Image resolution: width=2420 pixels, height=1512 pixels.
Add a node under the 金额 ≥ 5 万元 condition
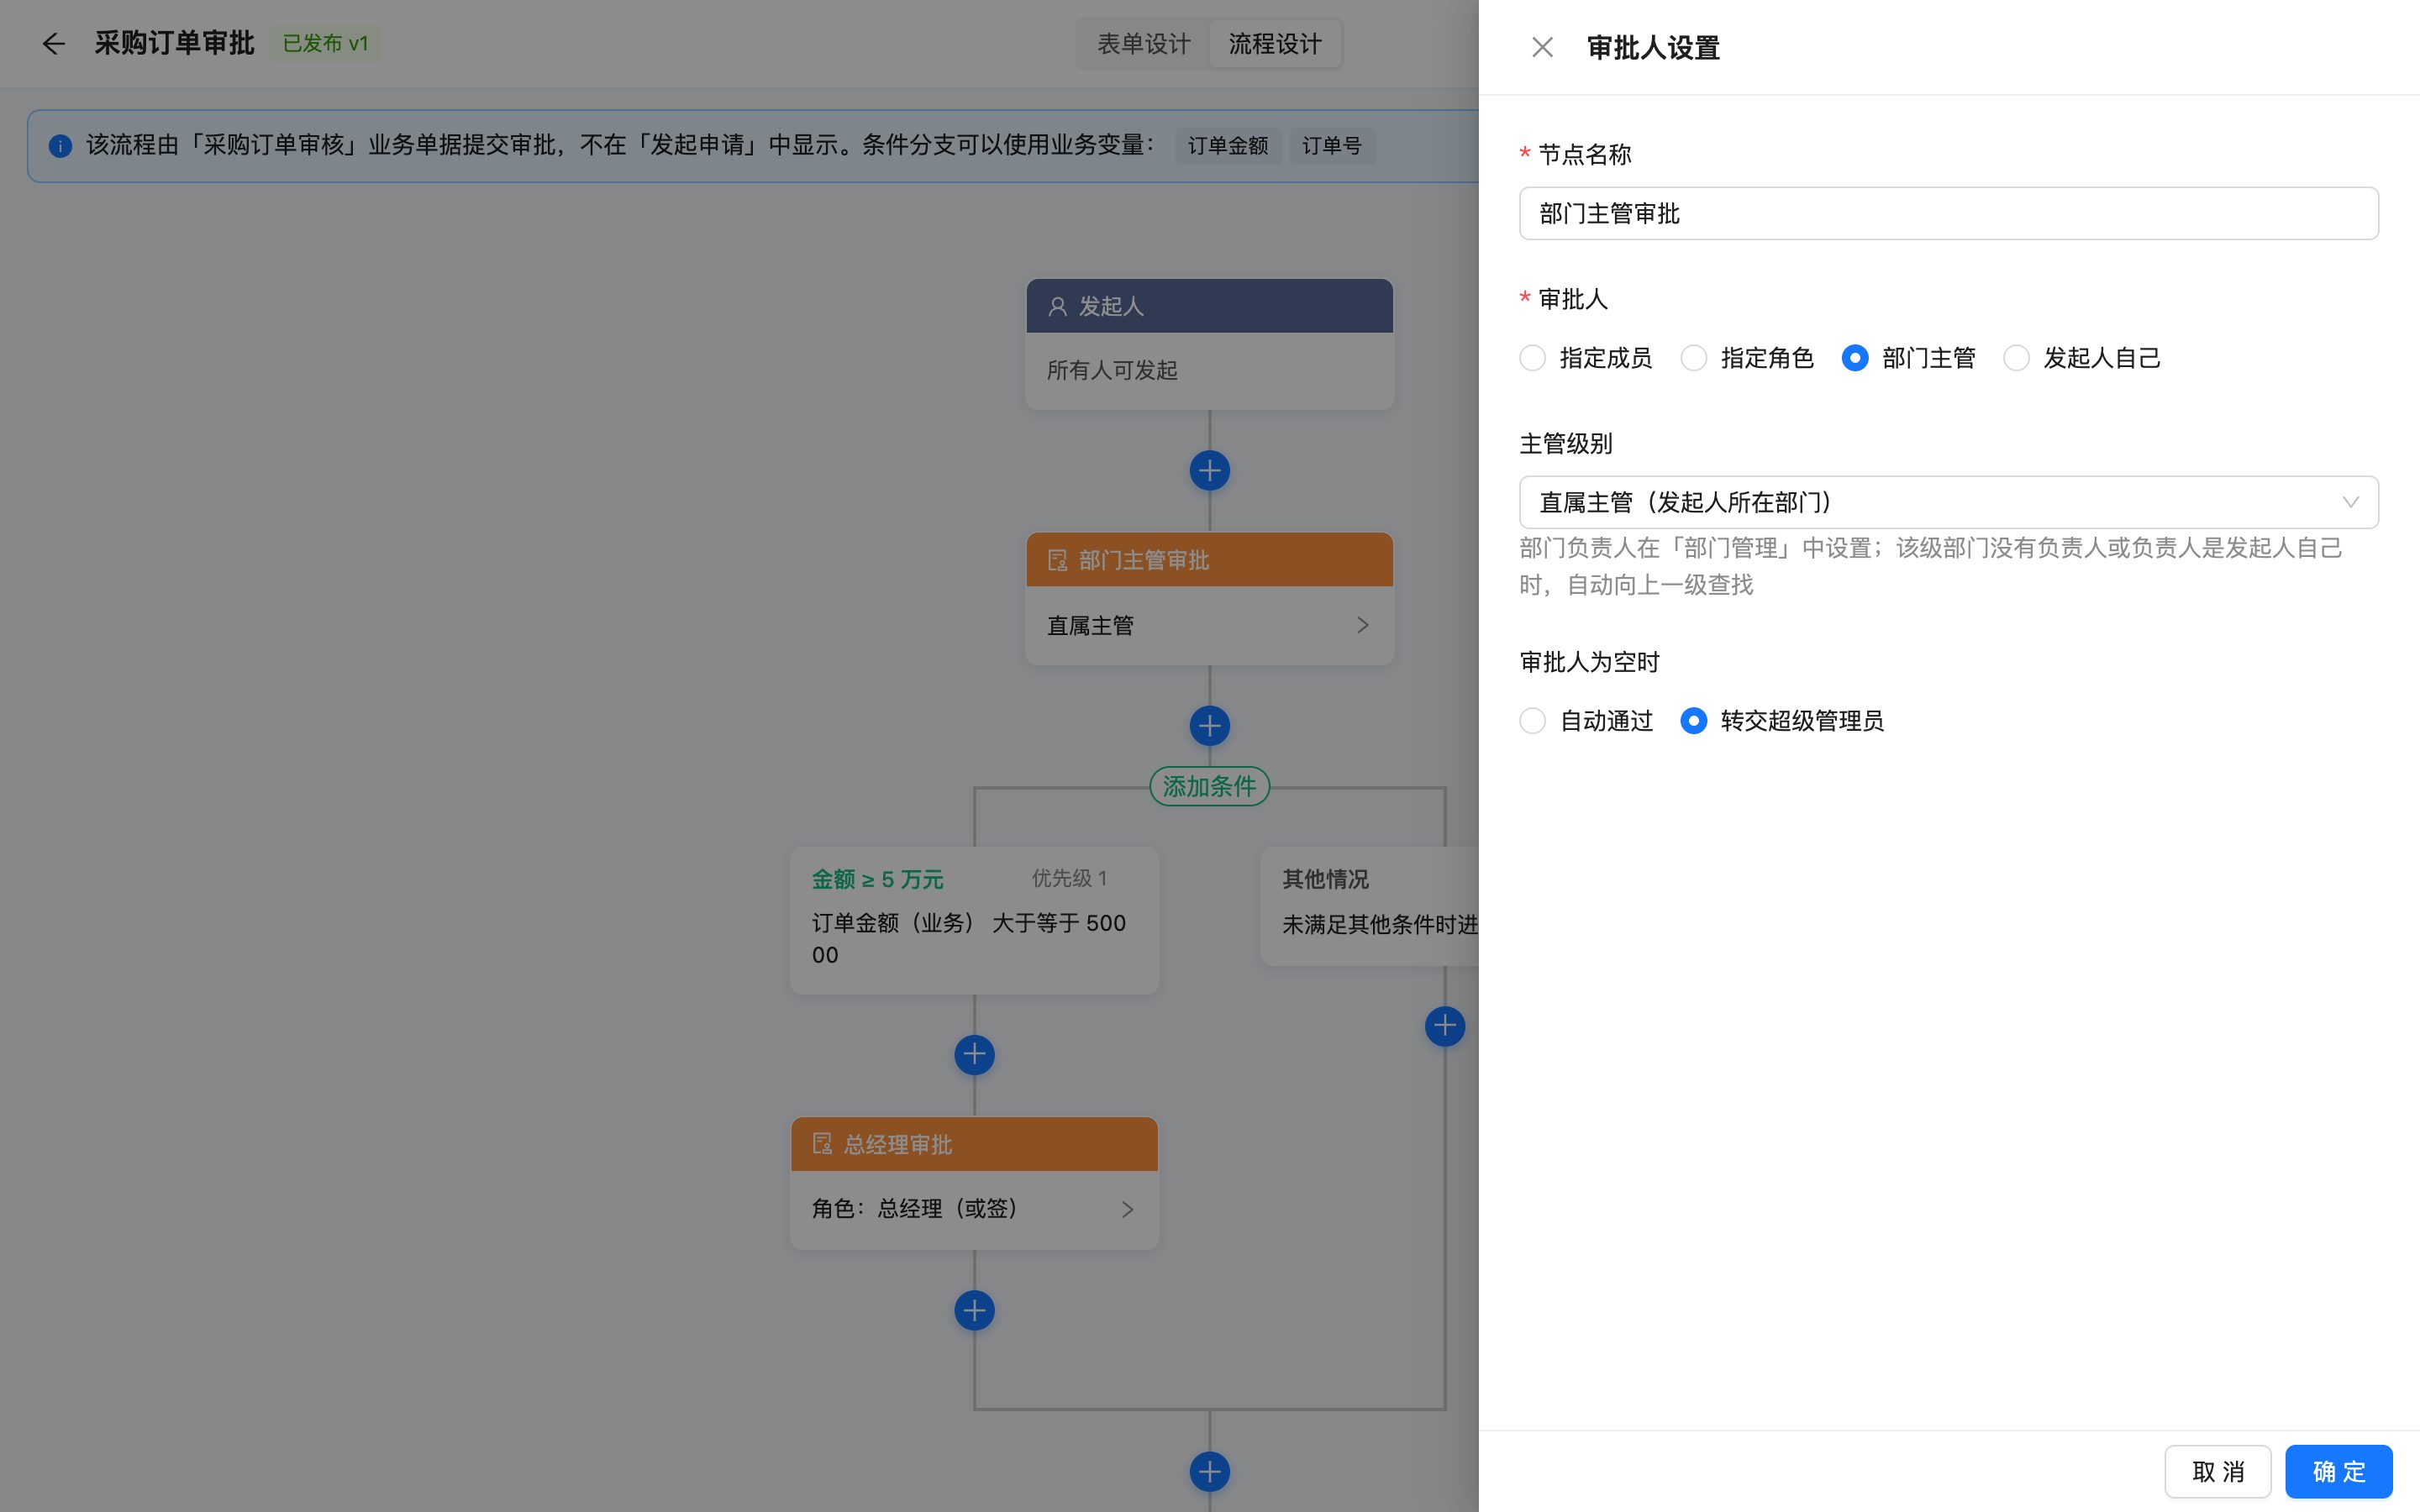pyautogui.click(x=974, y=1055)
